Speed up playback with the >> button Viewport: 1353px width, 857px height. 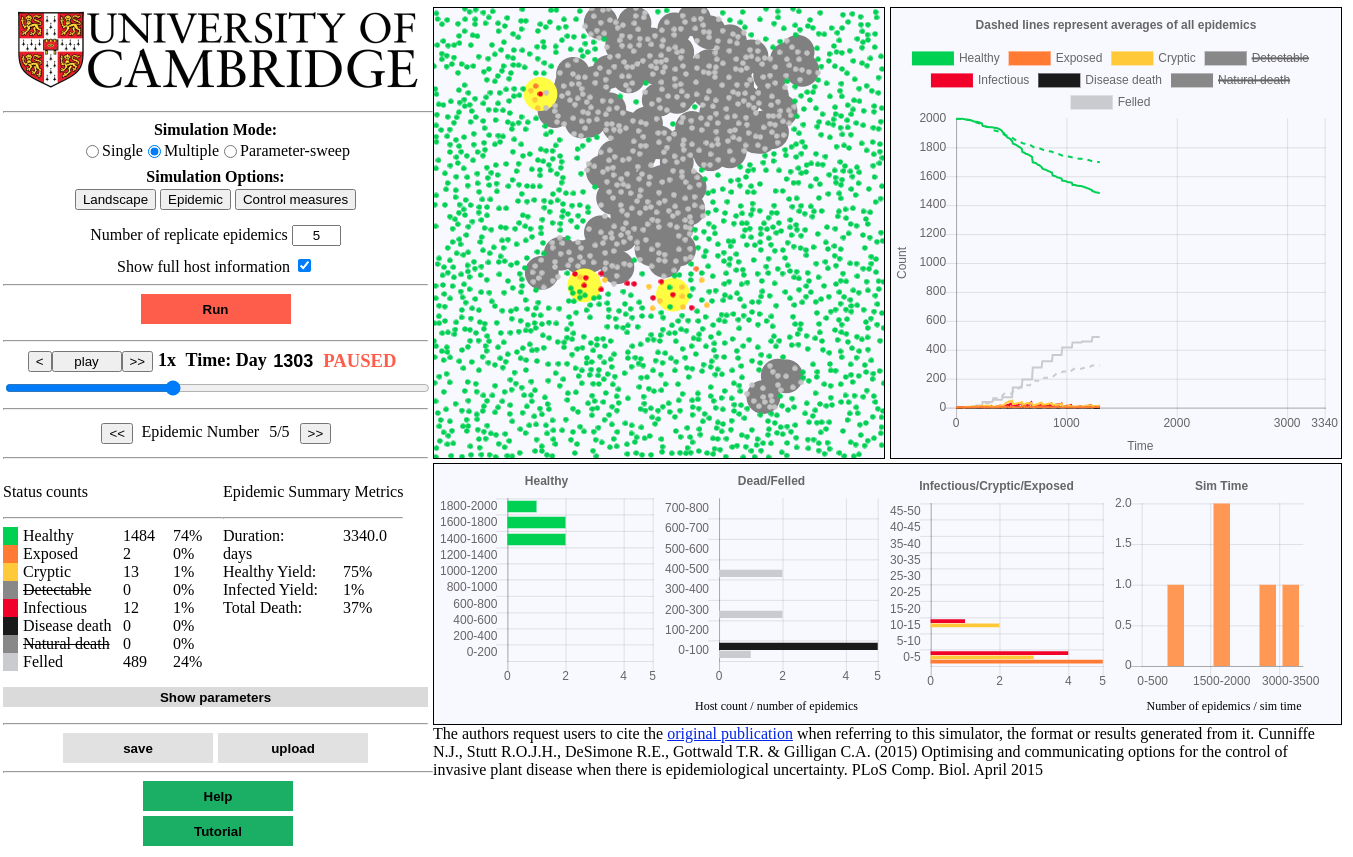tap(137, 362)
